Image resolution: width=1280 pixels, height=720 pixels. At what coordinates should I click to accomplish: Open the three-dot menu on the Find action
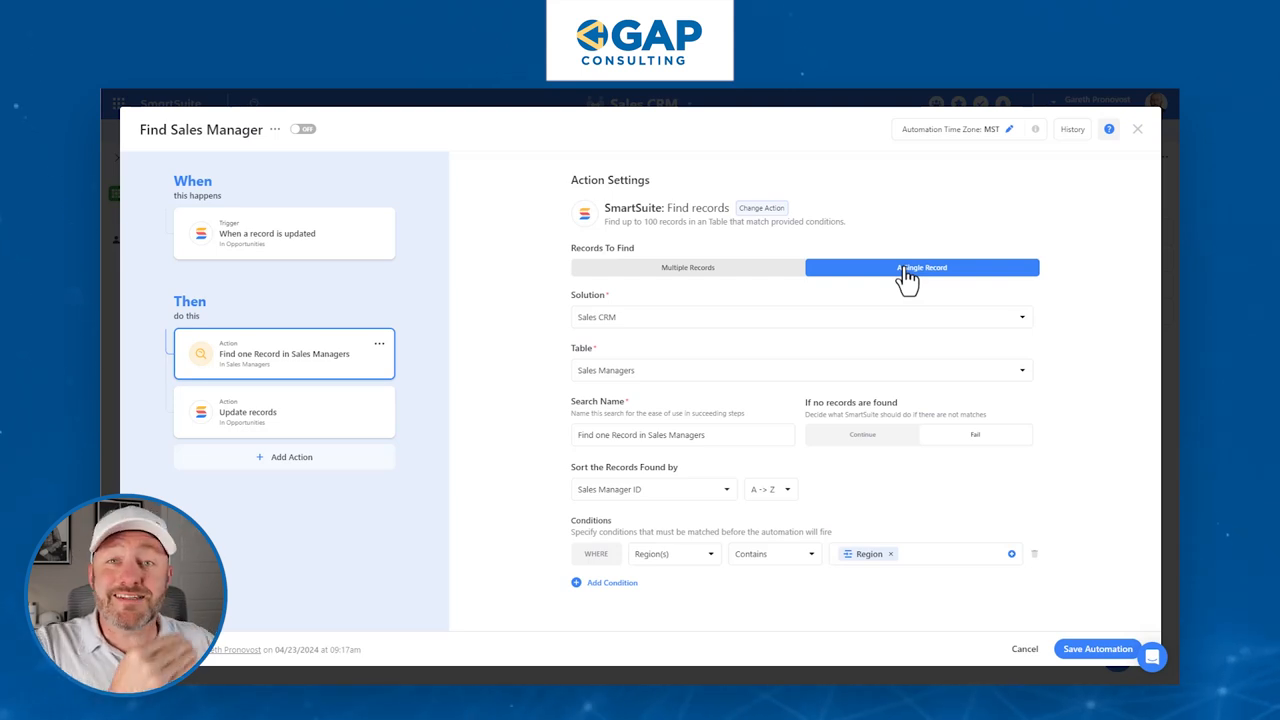[x=379, y=343]
